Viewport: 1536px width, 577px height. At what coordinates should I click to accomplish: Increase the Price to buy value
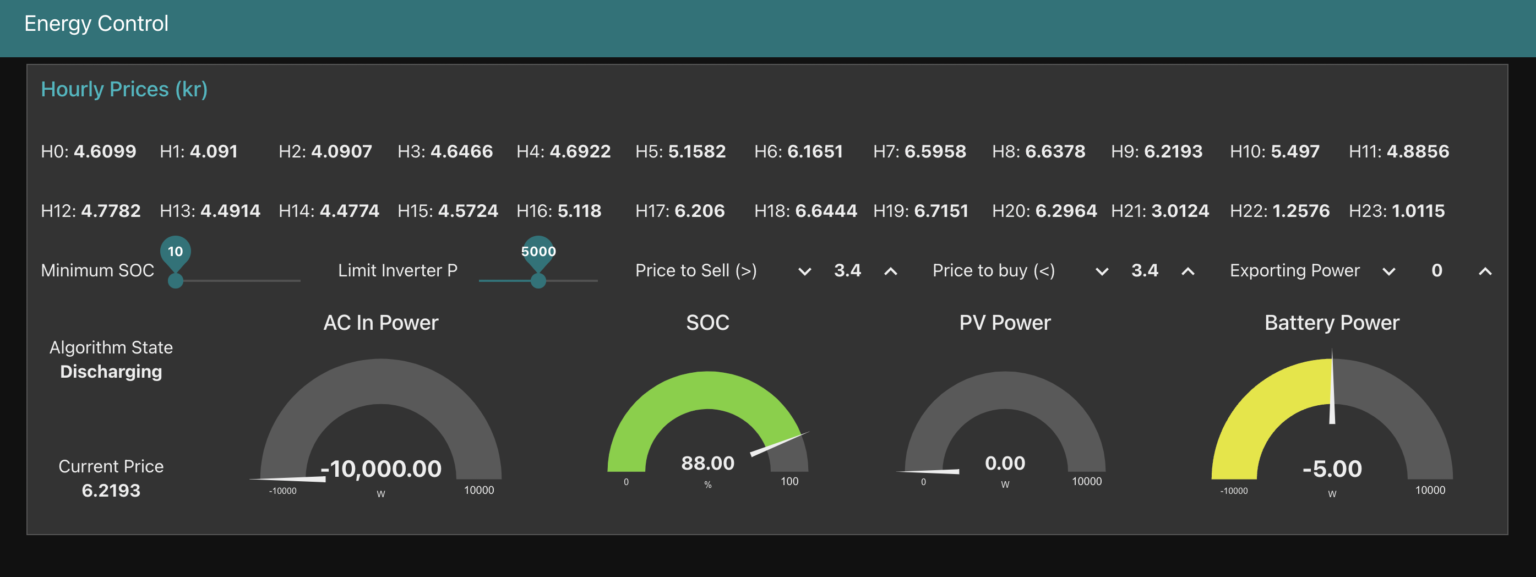1188,270
